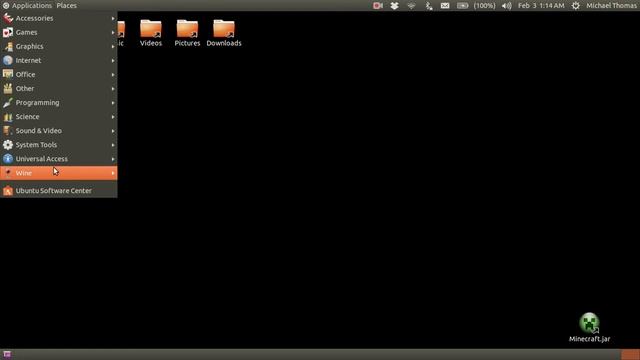640x360 pixels.
Task: Expand the arrow next to System Tools
Action: click(113, 145)
